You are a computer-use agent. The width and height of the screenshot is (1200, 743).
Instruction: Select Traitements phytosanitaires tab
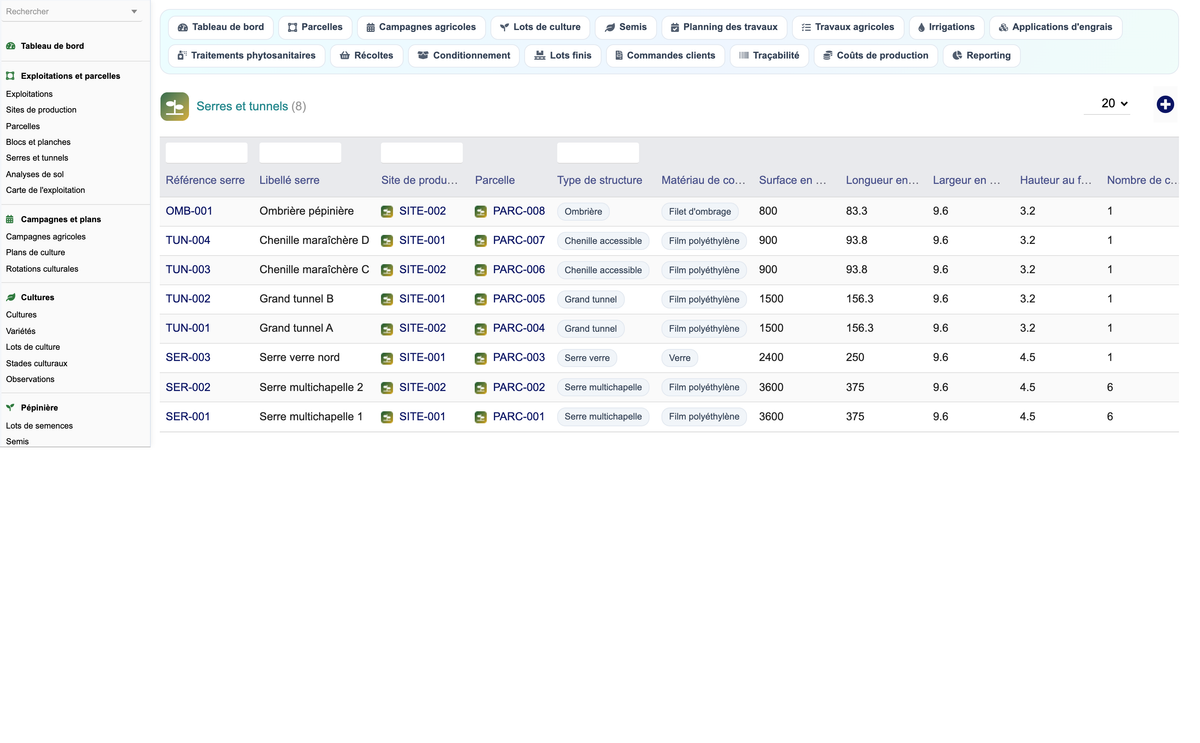[246, 56]
